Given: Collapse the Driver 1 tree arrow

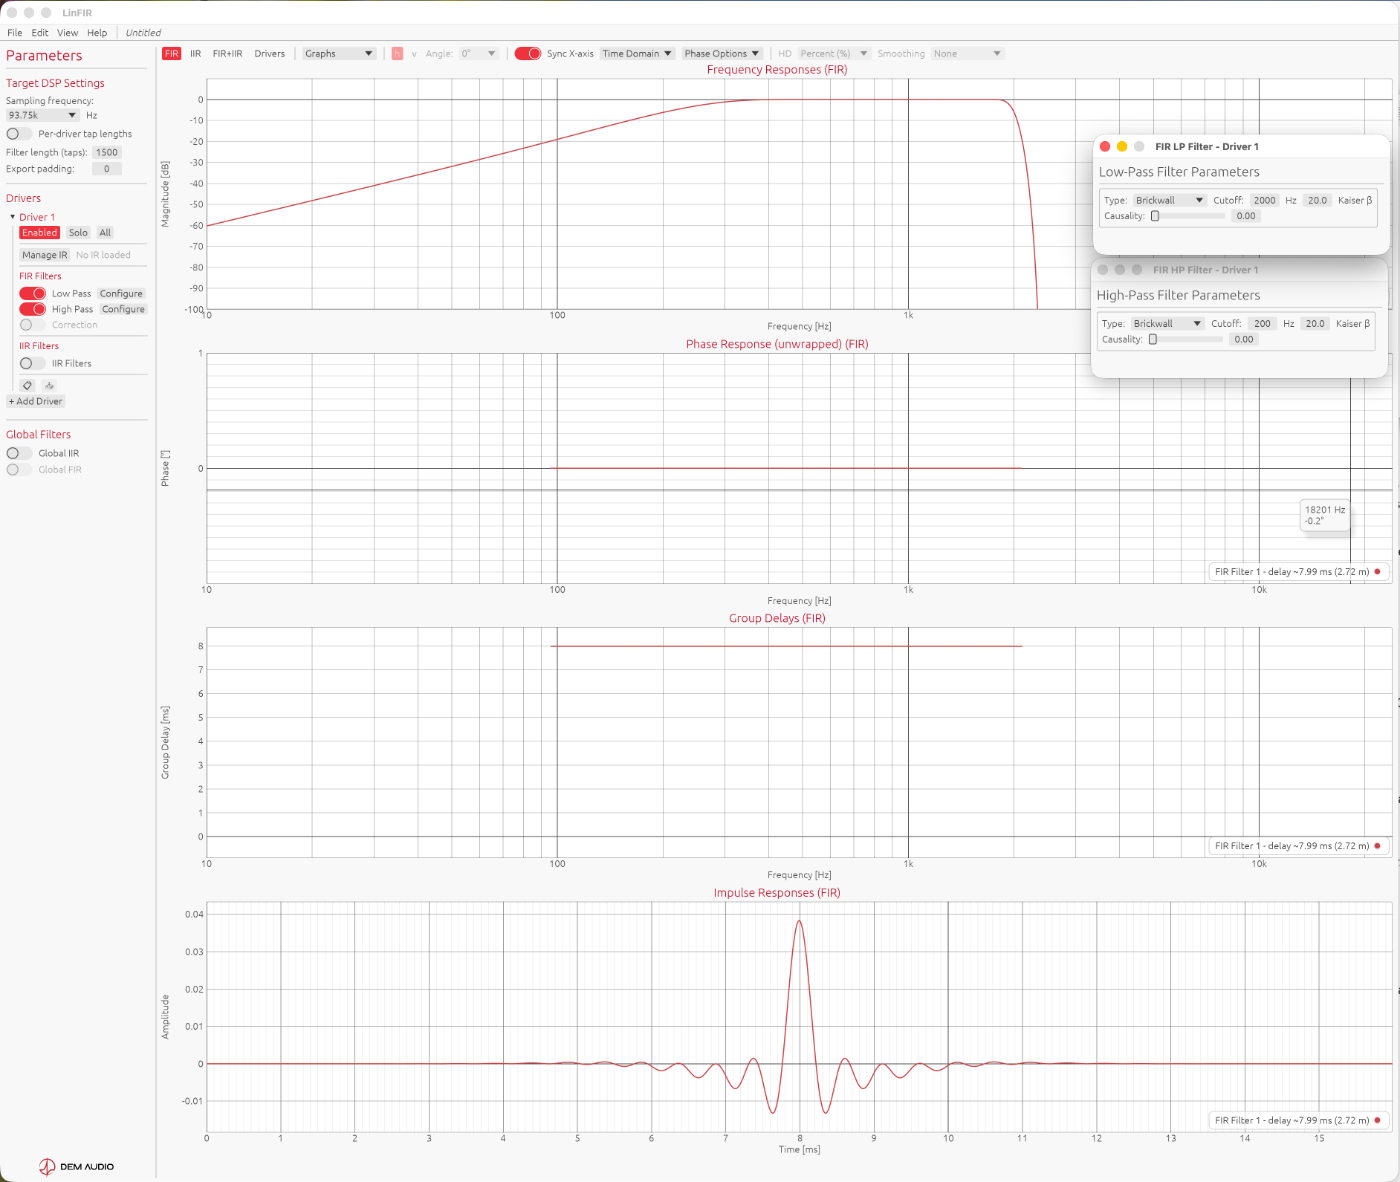Looking at the screenshot, I should 13,217.
